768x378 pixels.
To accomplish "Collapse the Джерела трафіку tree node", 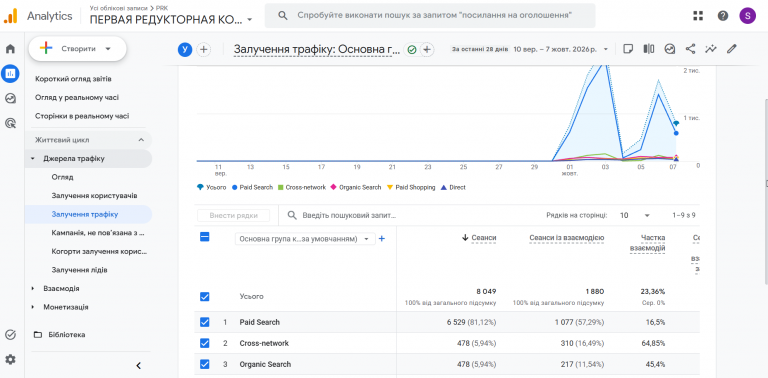I will (x=33, y=159).
